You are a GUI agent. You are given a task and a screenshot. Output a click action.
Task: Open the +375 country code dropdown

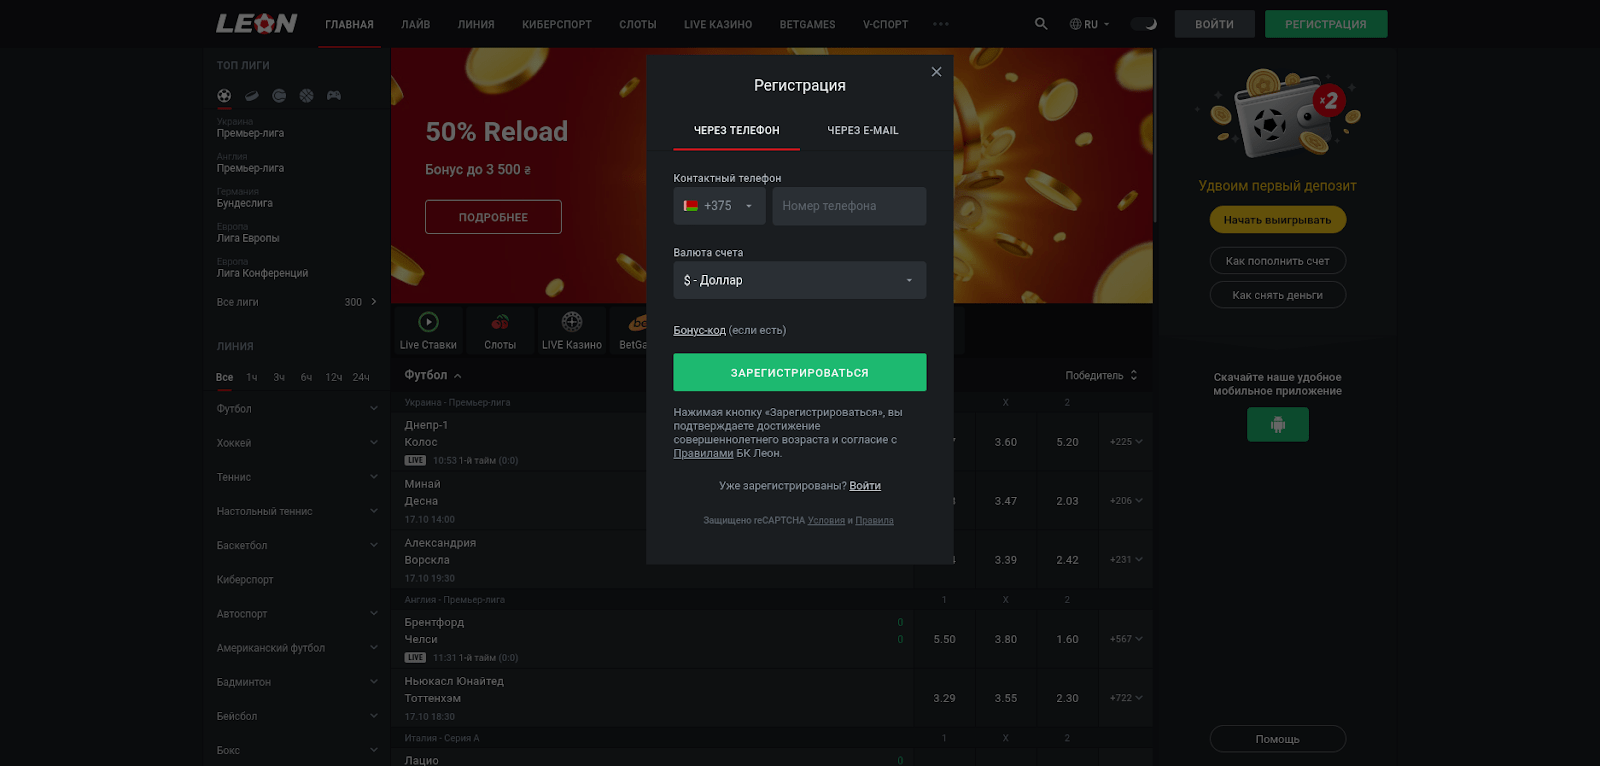click(719, 206)
